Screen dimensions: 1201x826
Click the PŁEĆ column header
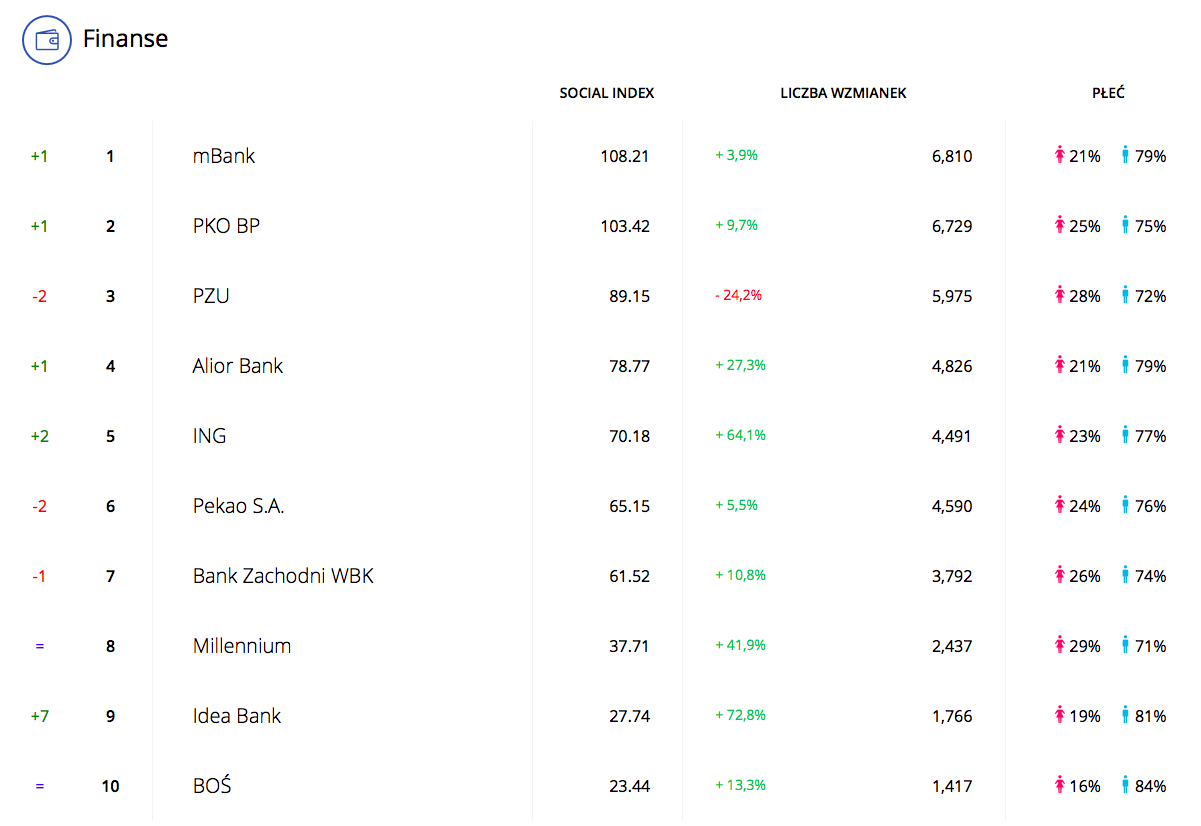[x=1108, y=93]
